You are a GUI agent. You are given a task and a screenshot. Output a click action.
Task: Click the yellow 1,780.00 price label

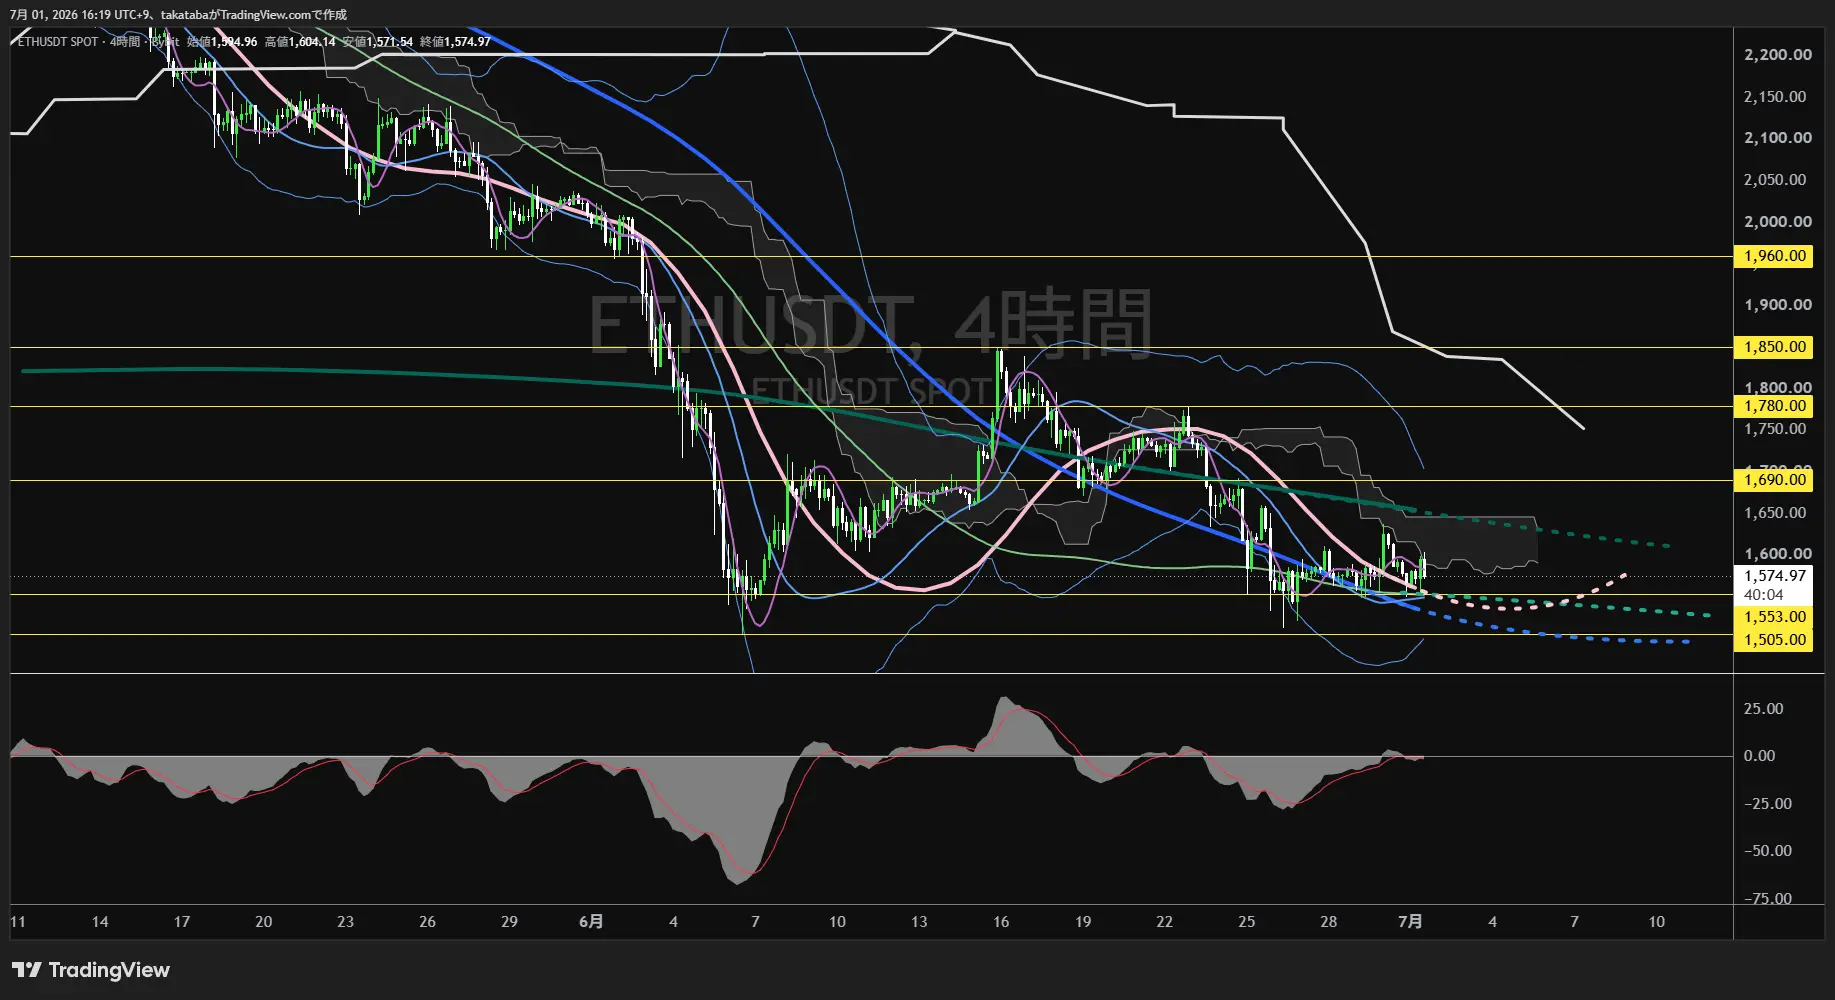click(x=1775, y=406)
